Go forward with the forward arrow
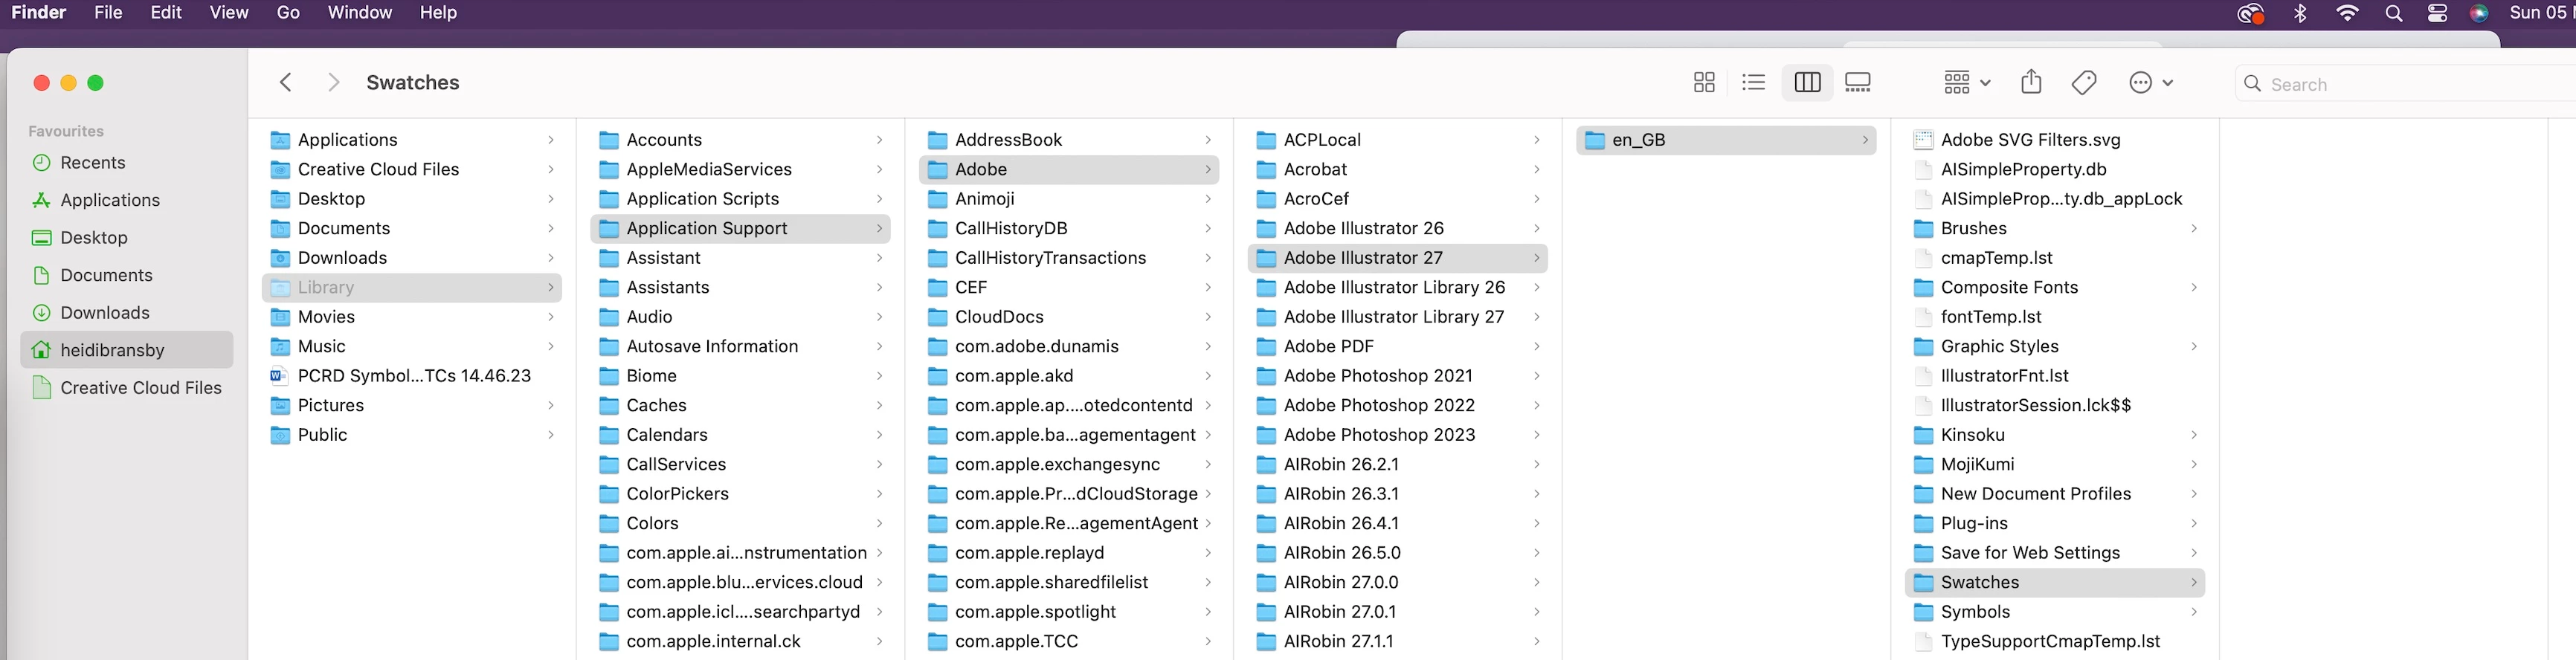The width and height of the screenshot is (2576, 660). [x=334, y=82]
